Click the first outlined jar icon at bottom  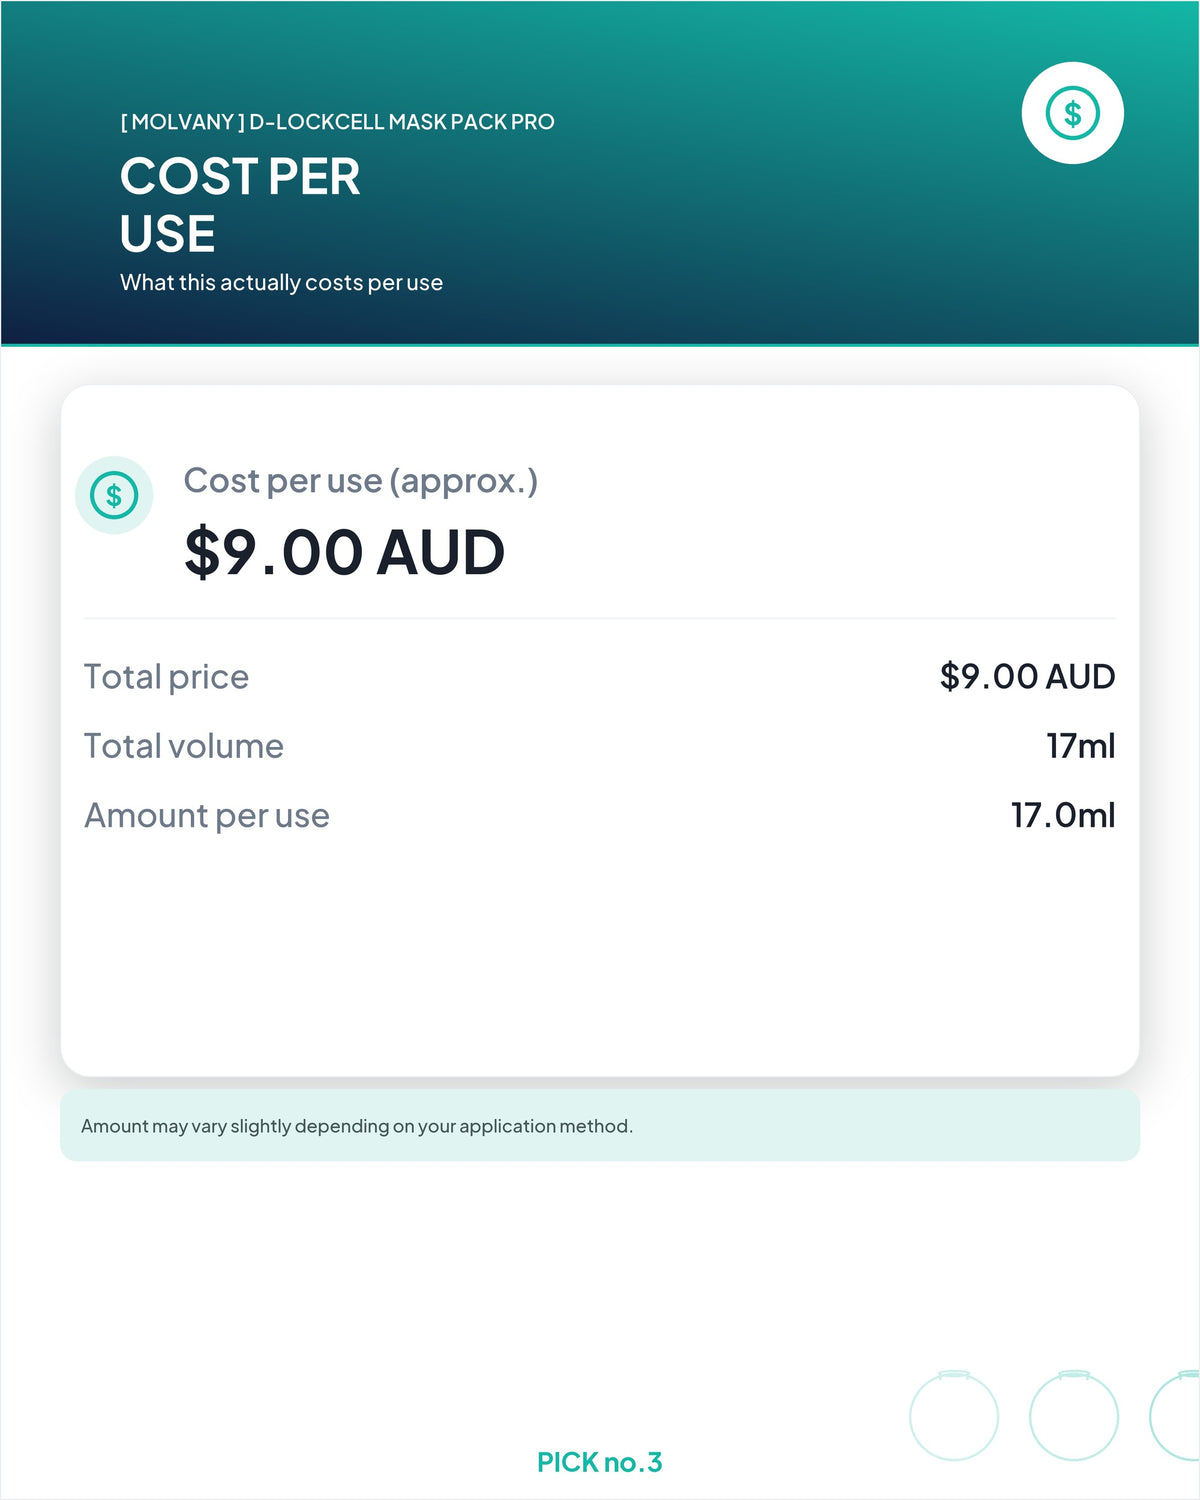click(954, 1415)
